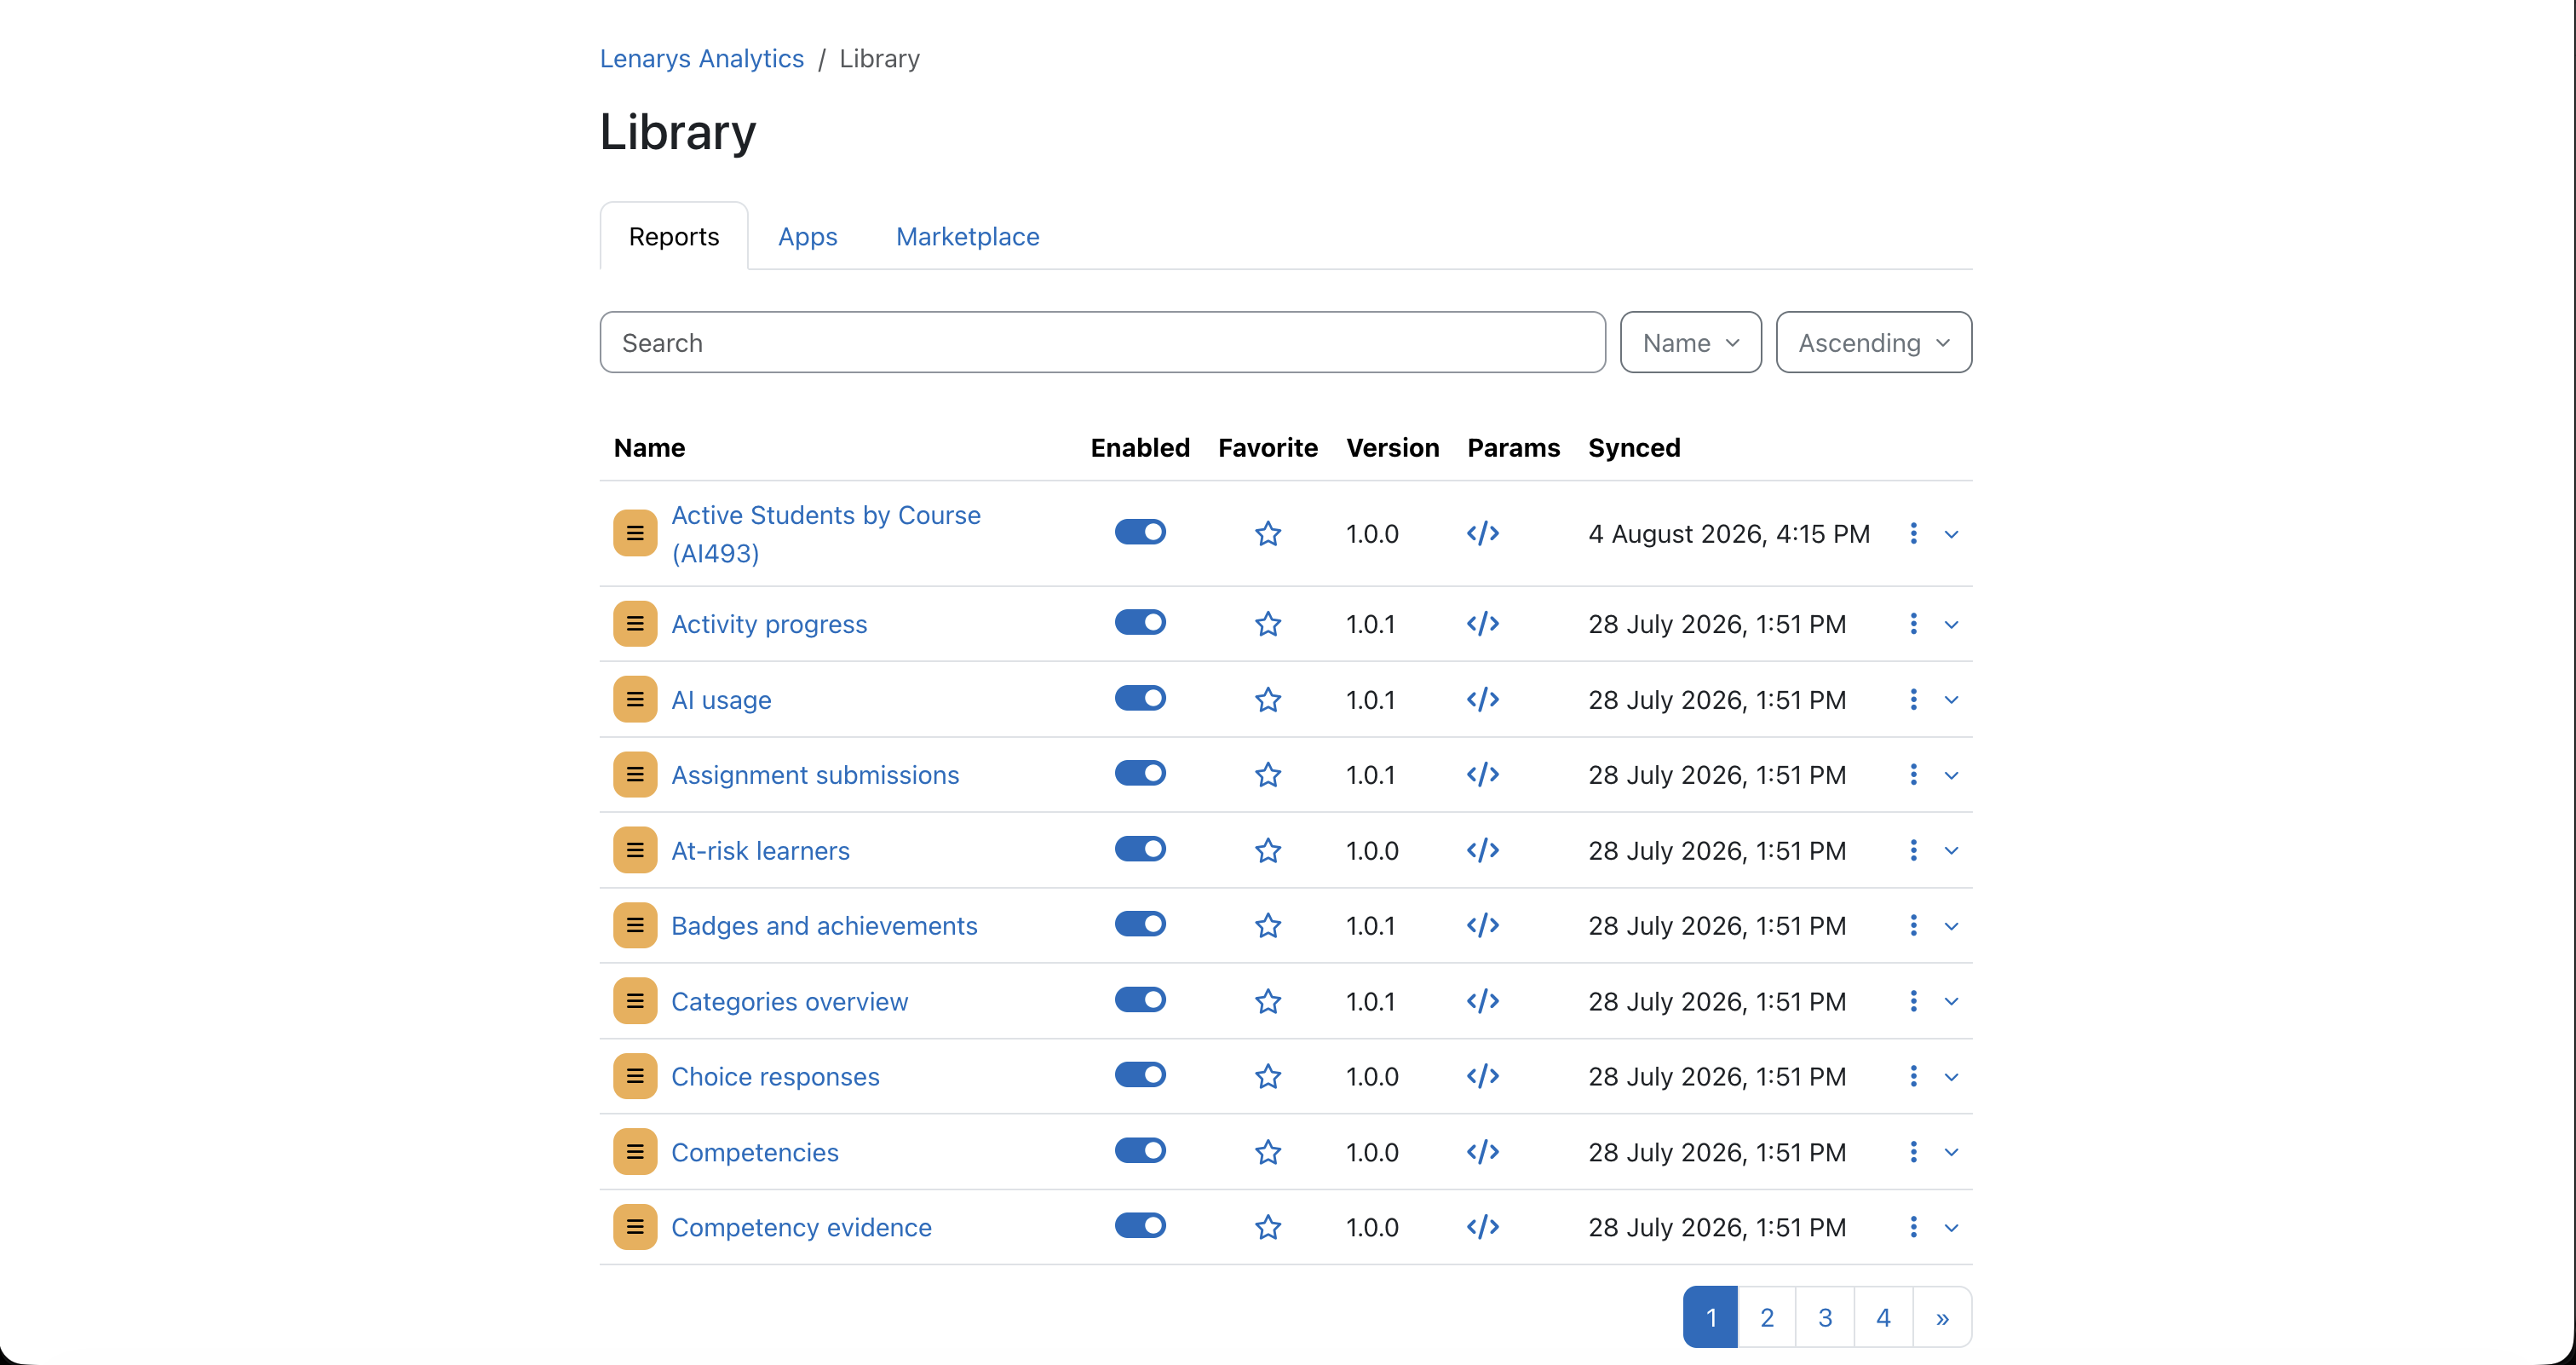Favorite the Competencies report
This screenshot has height=1365, width=2576.
pyautogui.click(x=1268, y=1152)
